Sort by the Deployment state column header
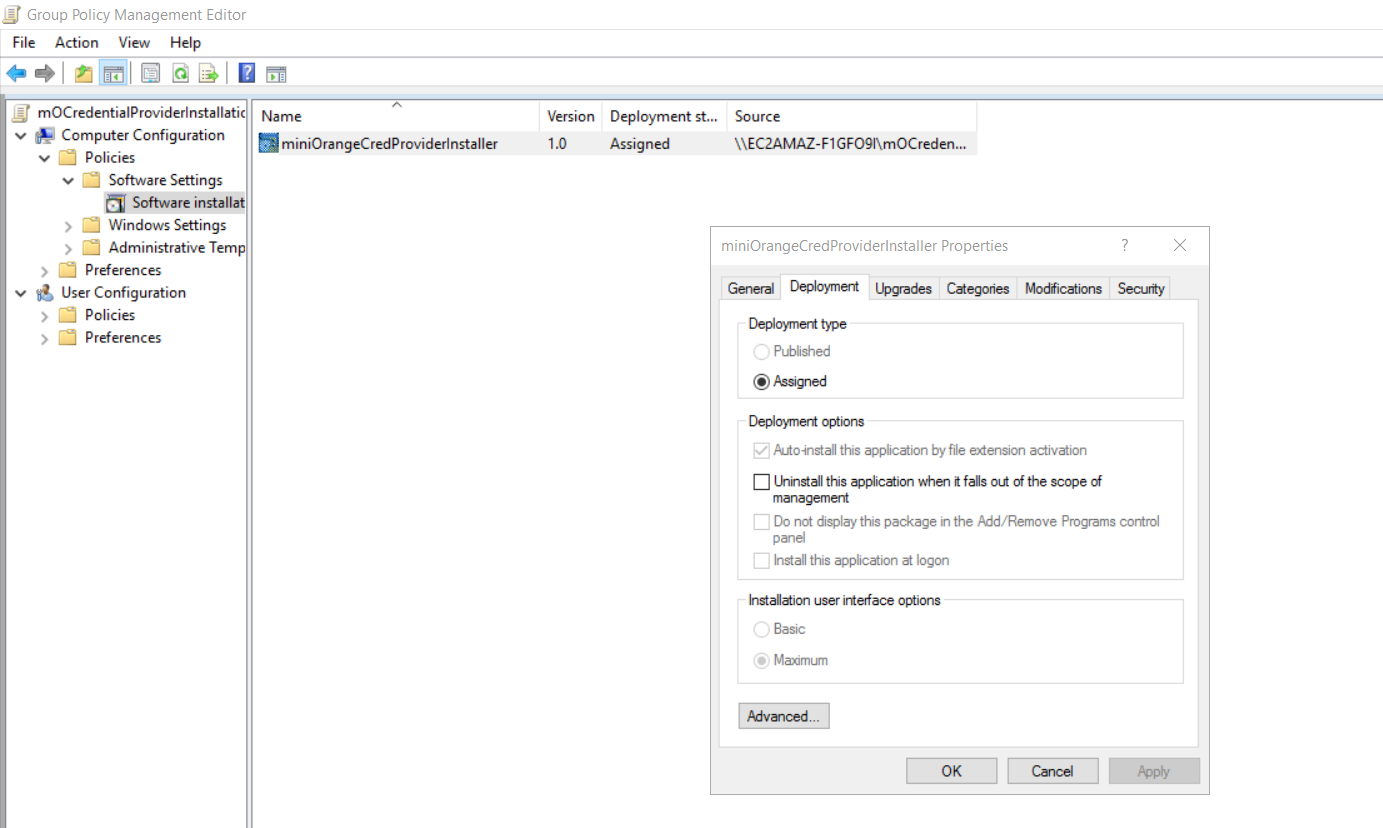1383x828 pixels. click(664, 116)
